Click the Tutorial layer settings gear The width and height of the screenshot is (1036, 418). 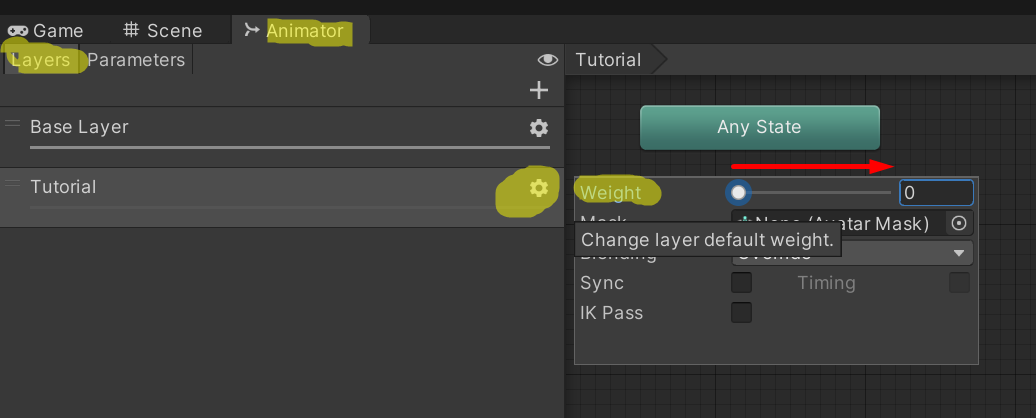tap(539, 188)
